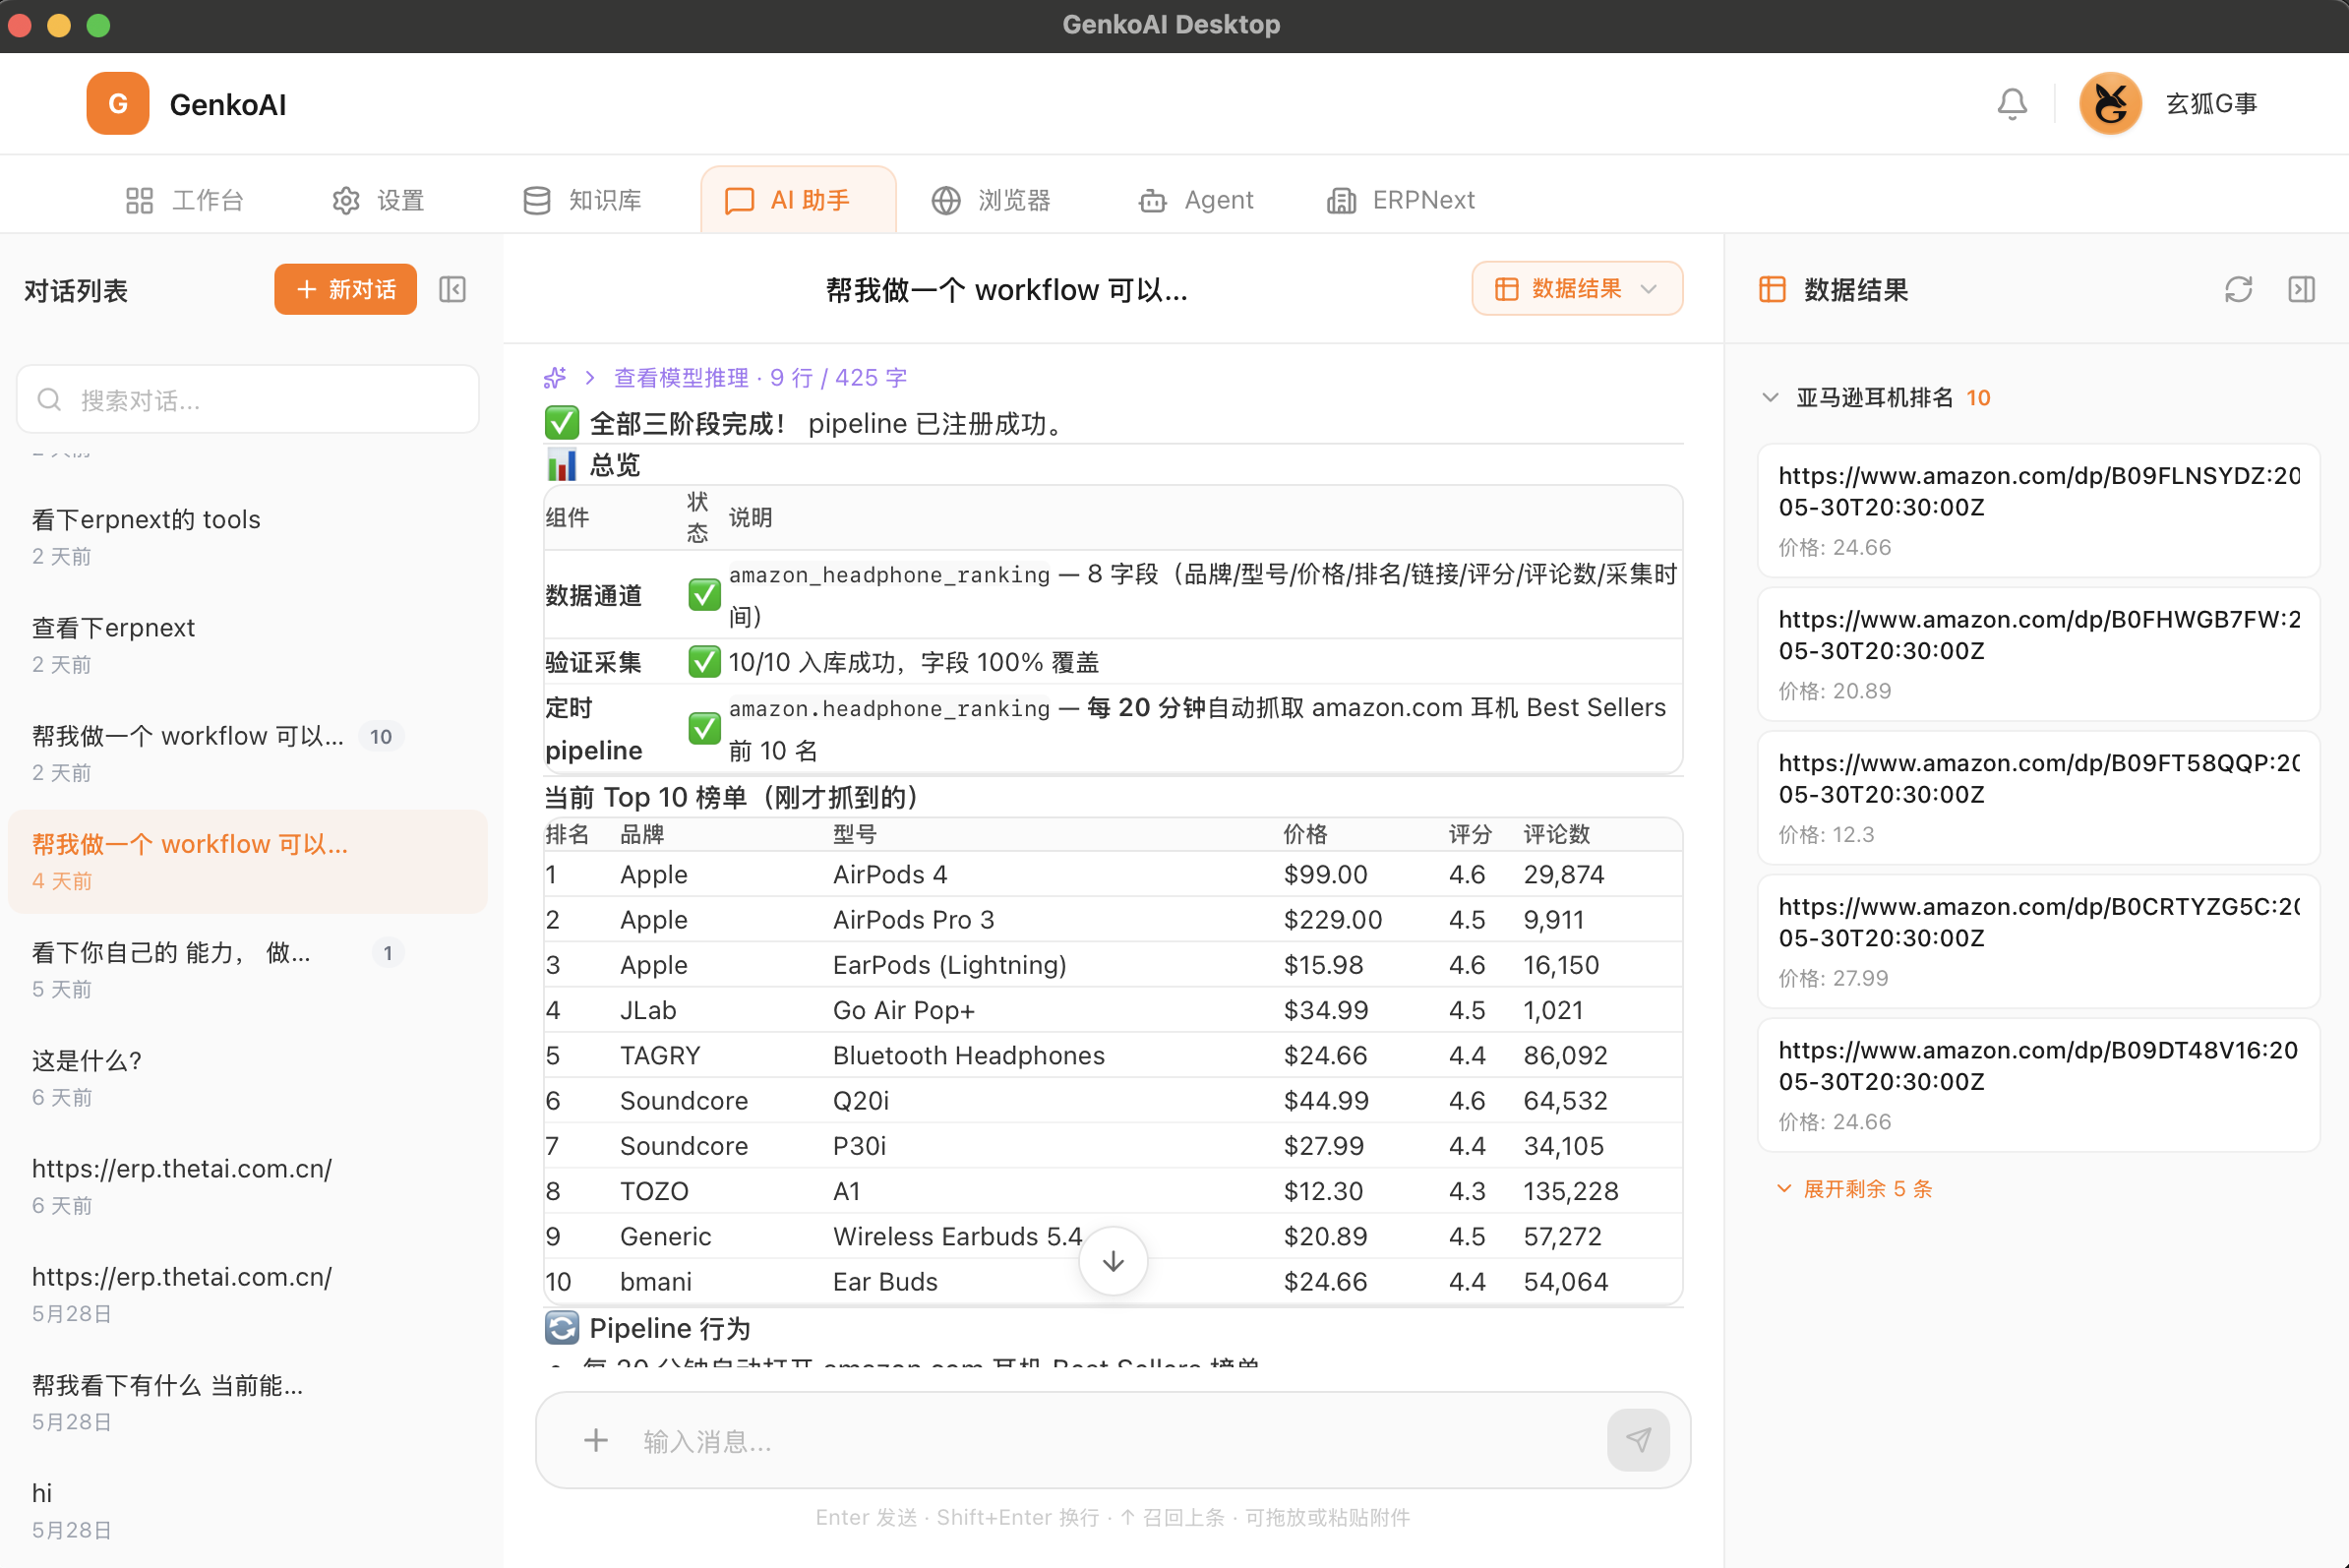
Task: Open result card B0FHWGB7FW priced 20.89
Action: pos(2038,654)
